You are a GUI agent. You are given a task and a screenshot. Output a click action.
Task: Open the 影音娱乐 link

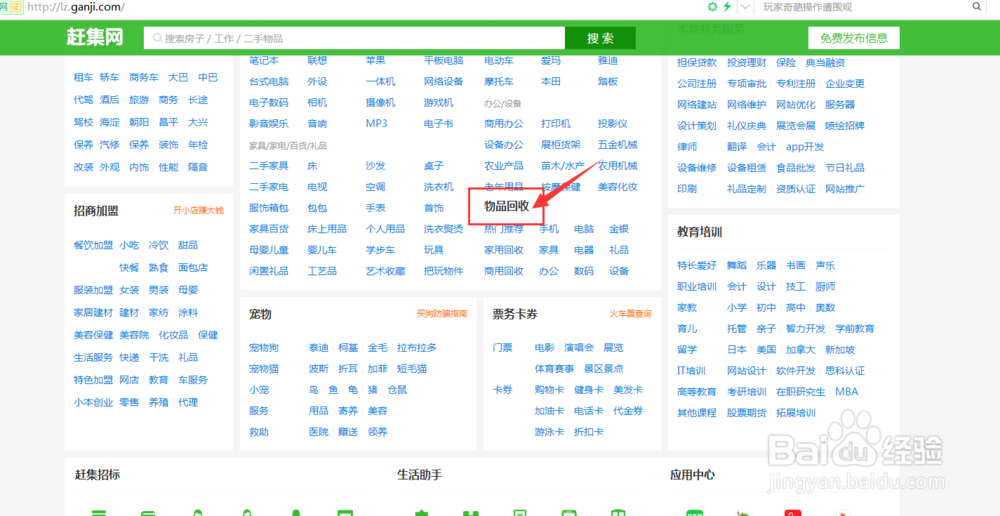(269, 124)
